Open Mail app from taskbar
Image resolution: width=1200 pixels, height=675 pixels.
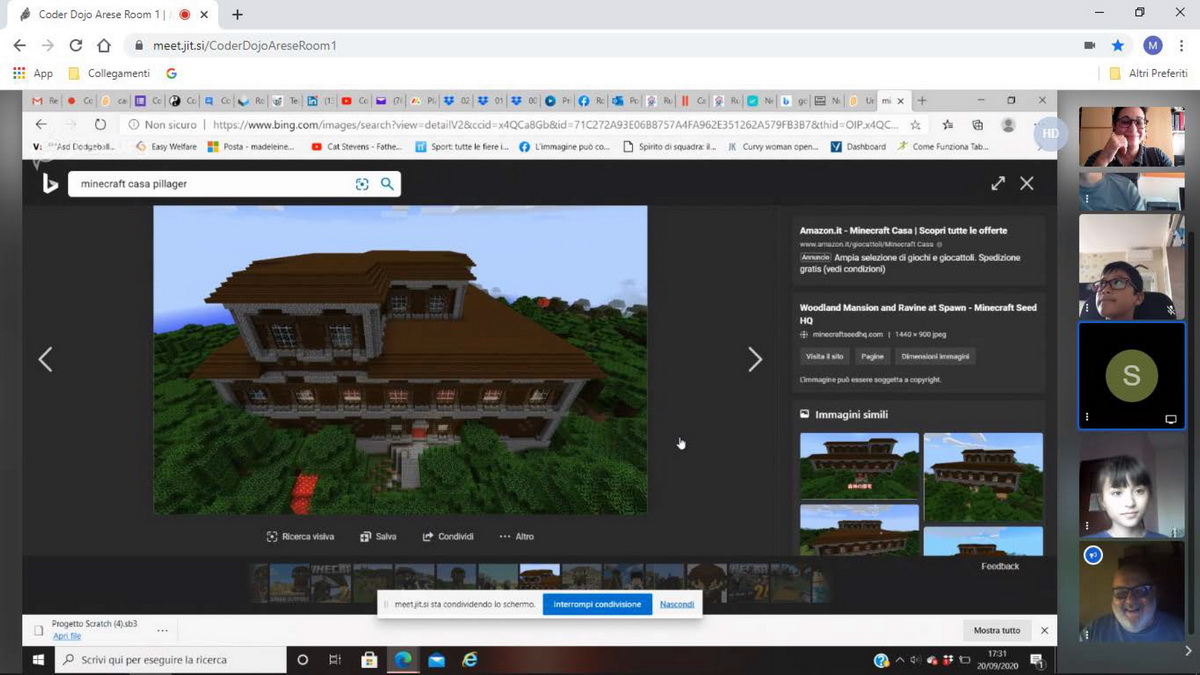pyautogui.click(x=436, y=660)
